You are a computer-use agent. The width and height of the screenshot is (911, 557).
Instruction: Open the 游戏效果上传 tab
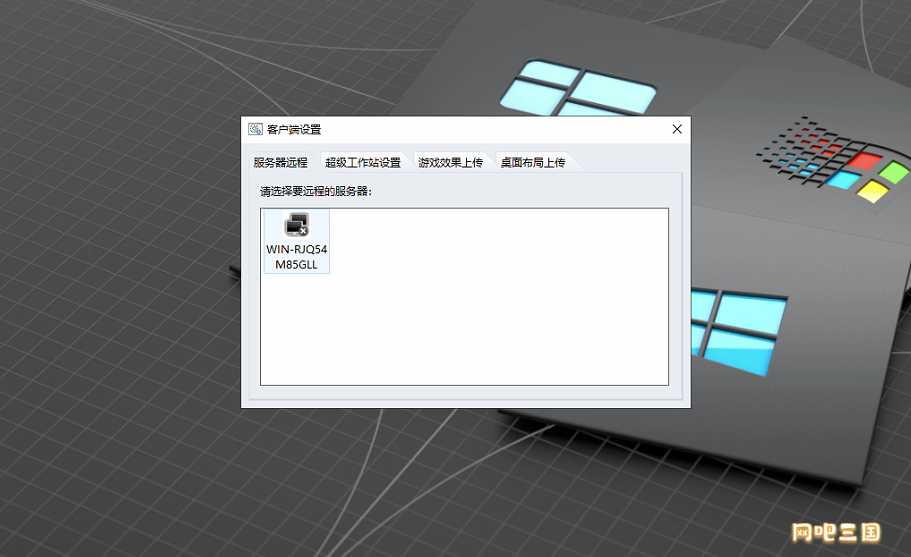451,163
